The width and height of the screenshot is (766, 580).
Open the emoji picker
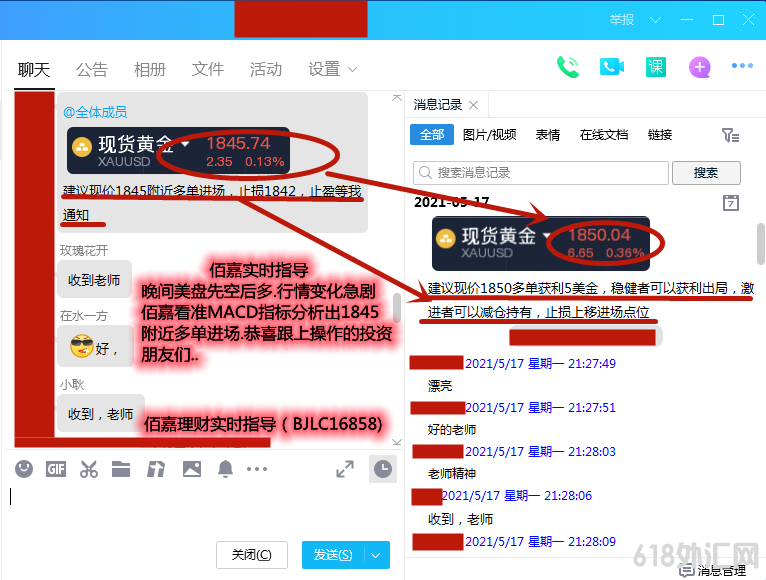click(x=24, y=468)
